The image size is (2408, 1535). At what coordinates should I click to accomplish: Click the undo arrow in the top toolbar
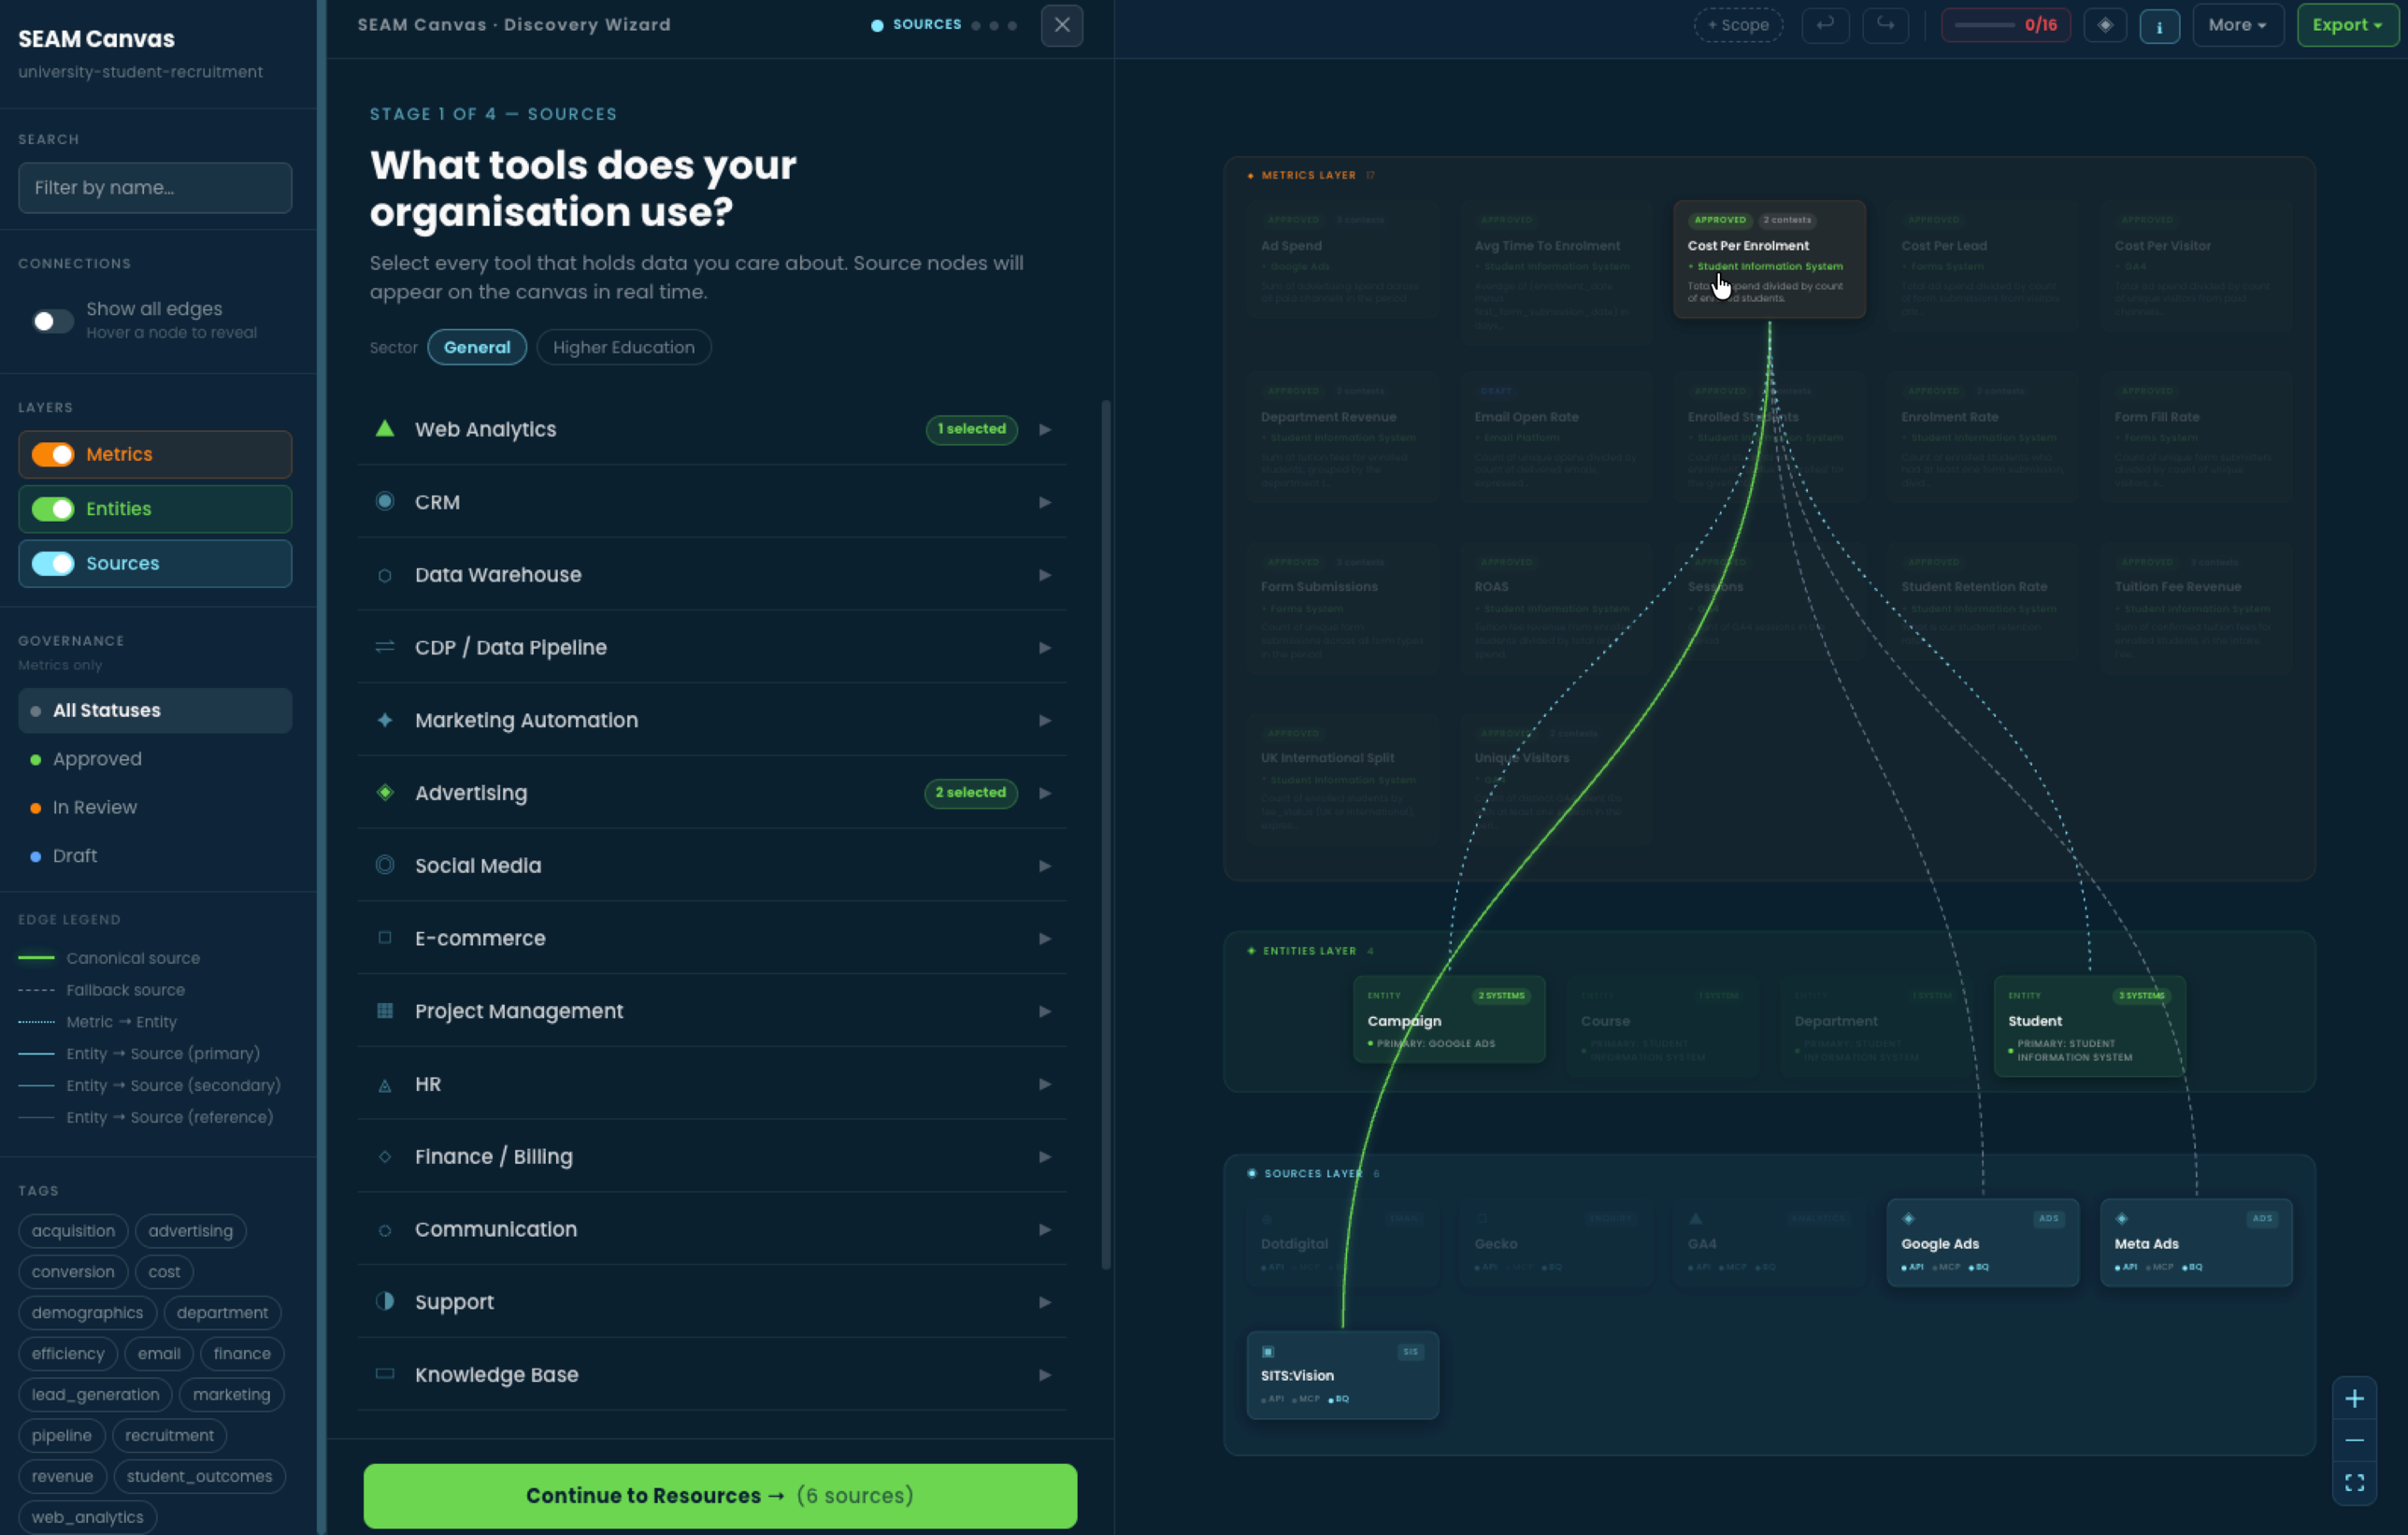pyautogui.click(x=1825, y=25)
